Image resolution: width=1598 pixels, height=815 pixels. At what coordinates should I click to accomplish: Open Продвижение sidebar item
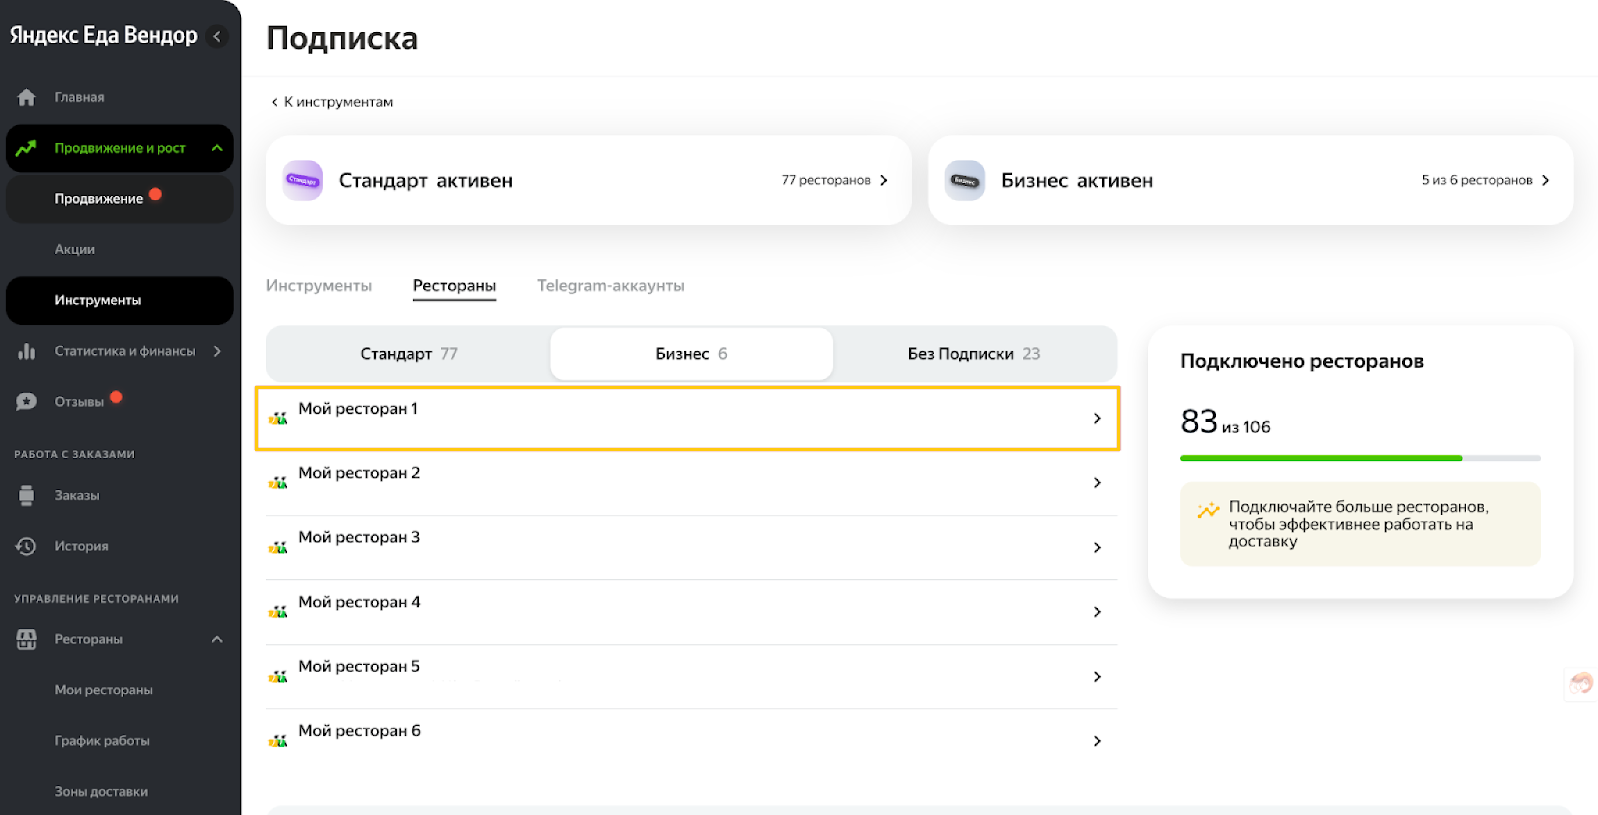click(x=98, y=199)
